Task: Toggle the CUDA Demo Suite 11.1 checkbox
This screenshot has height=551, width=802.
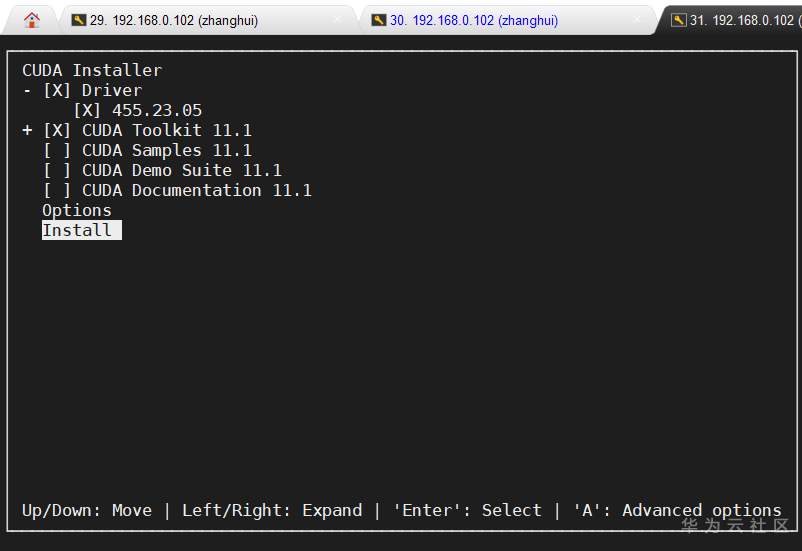Action: click(57, 170)
